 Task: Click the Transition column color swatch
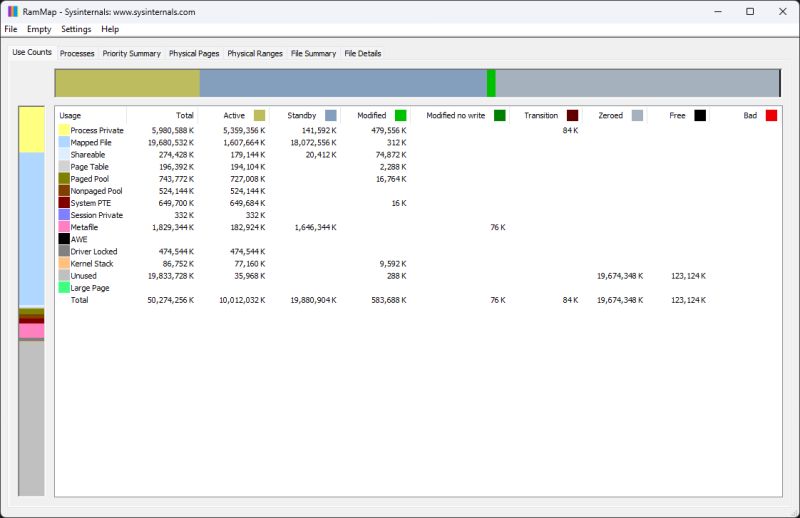coord(572,115)
